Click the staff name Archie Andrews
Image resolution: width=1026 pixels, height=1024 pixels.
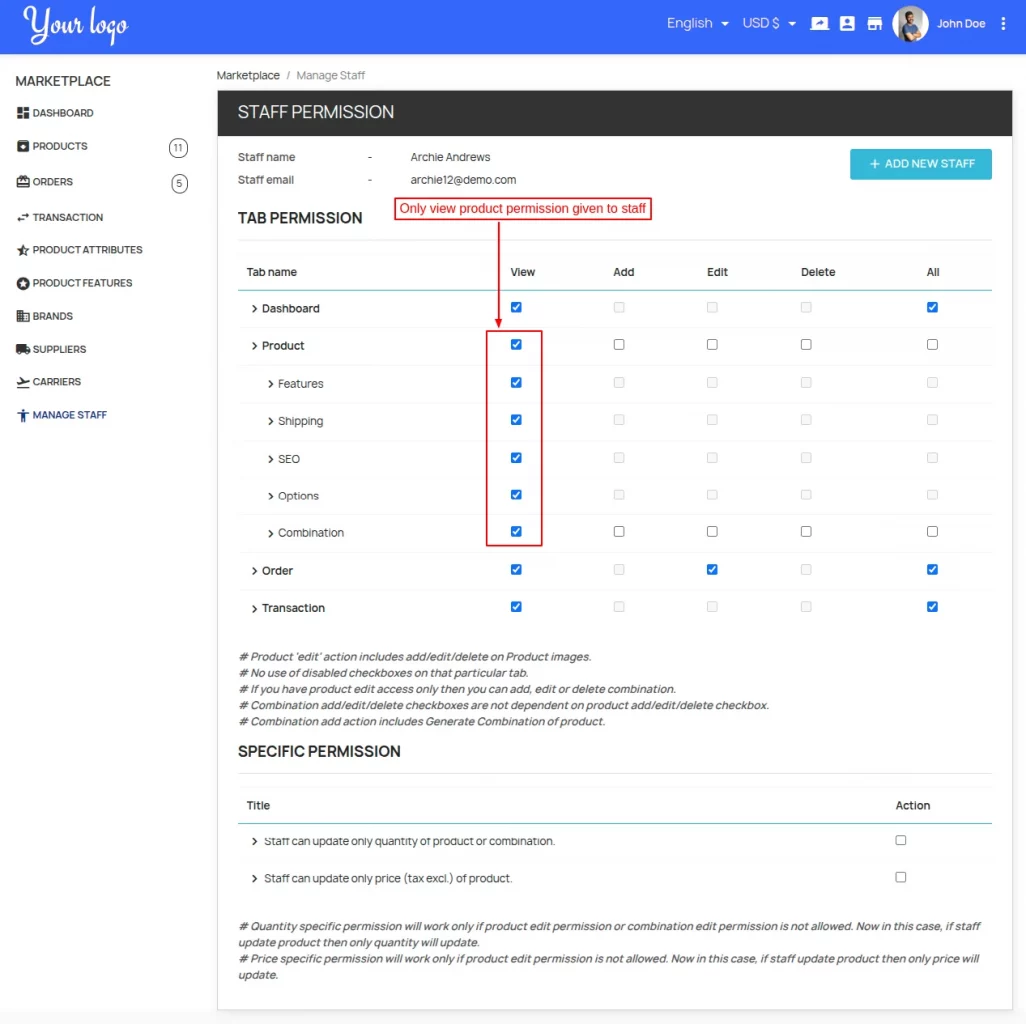click(x=450, y=157)
